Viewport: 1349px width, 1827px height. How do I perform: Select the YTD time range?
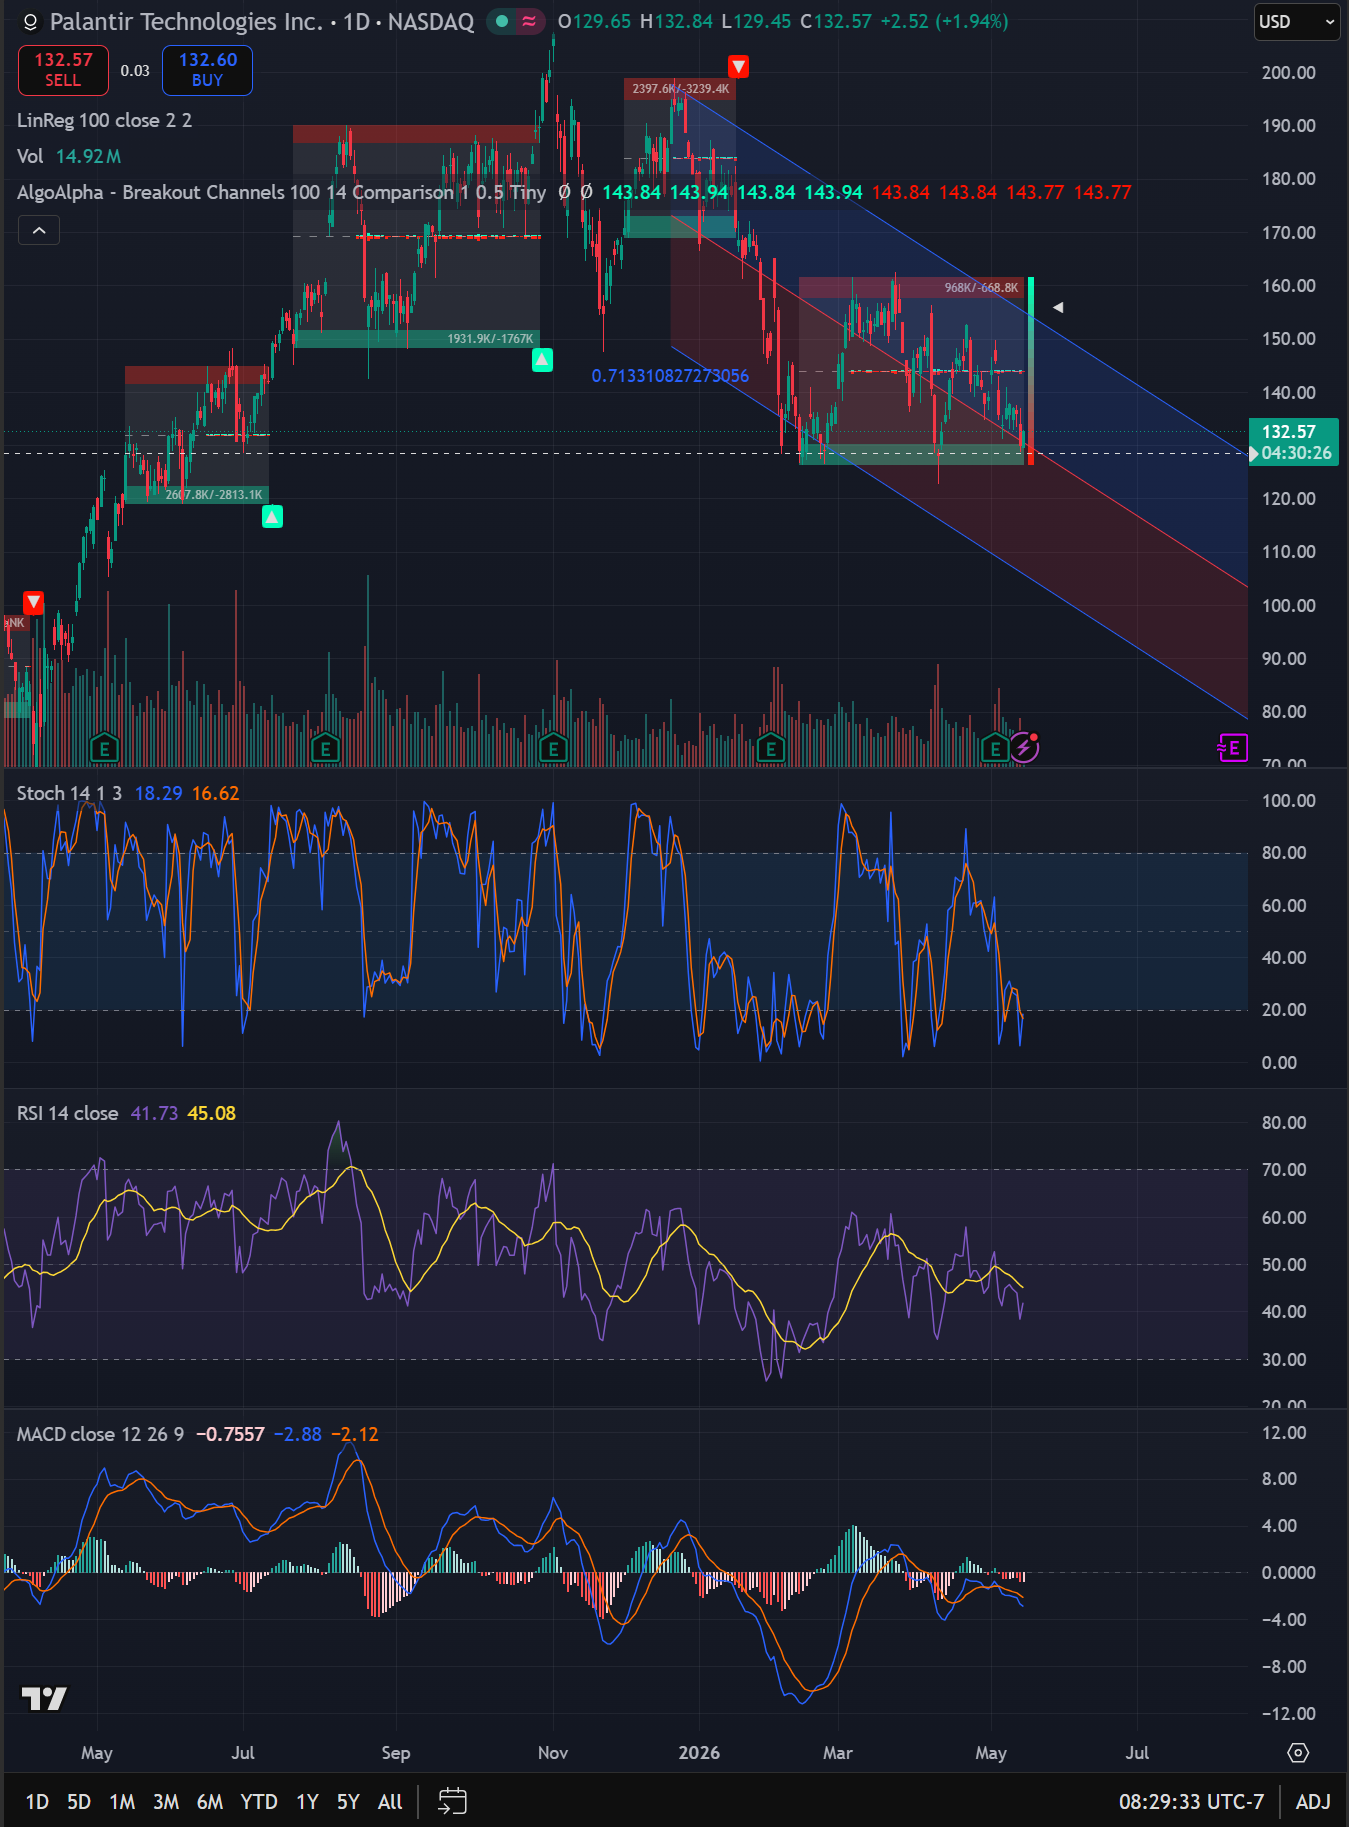pyautogui.click(x=259, y=1801)
